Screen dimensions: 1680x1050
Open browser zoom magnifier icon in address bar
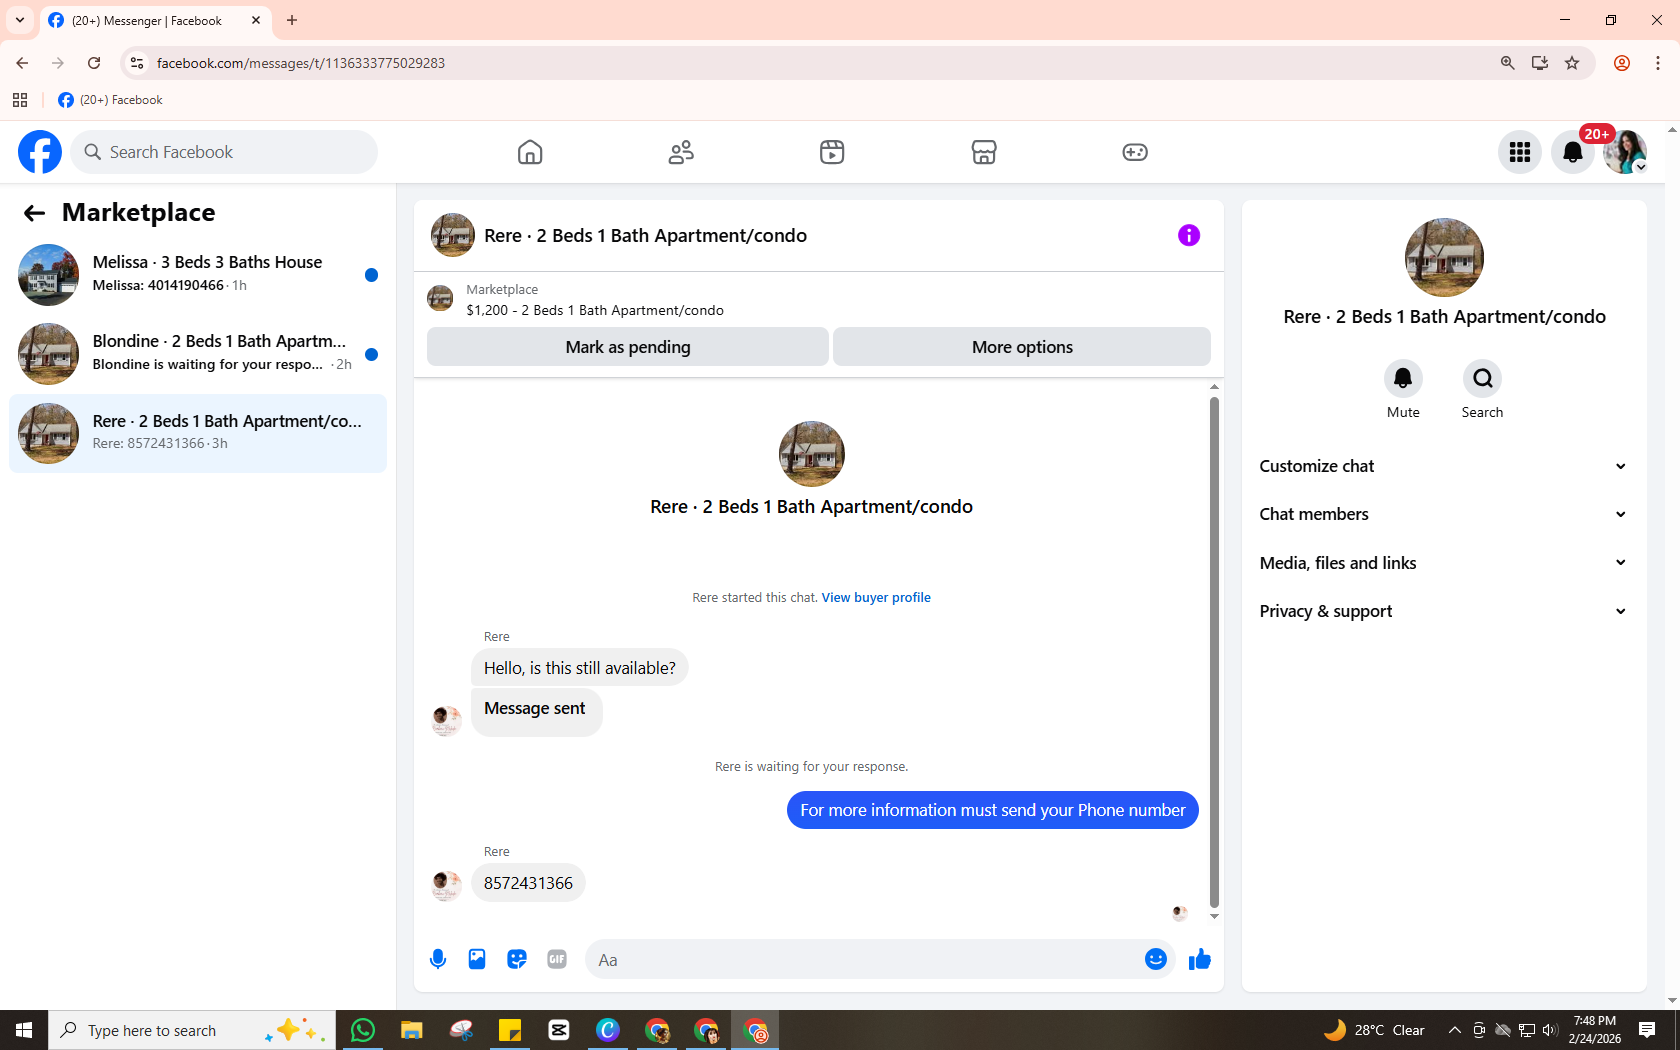[1508, 63]
